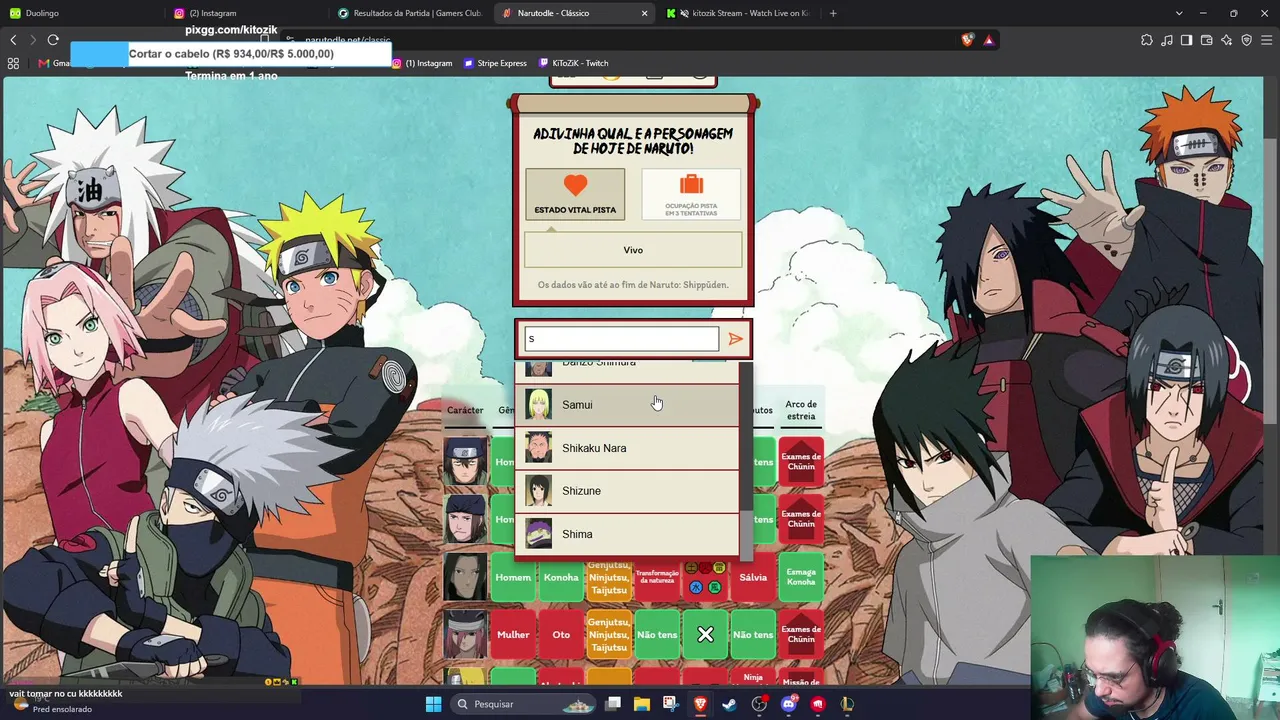Screen dimensions: 1280x720
Task: Click the green X tile in Mulher row
Action: point(705,634)
